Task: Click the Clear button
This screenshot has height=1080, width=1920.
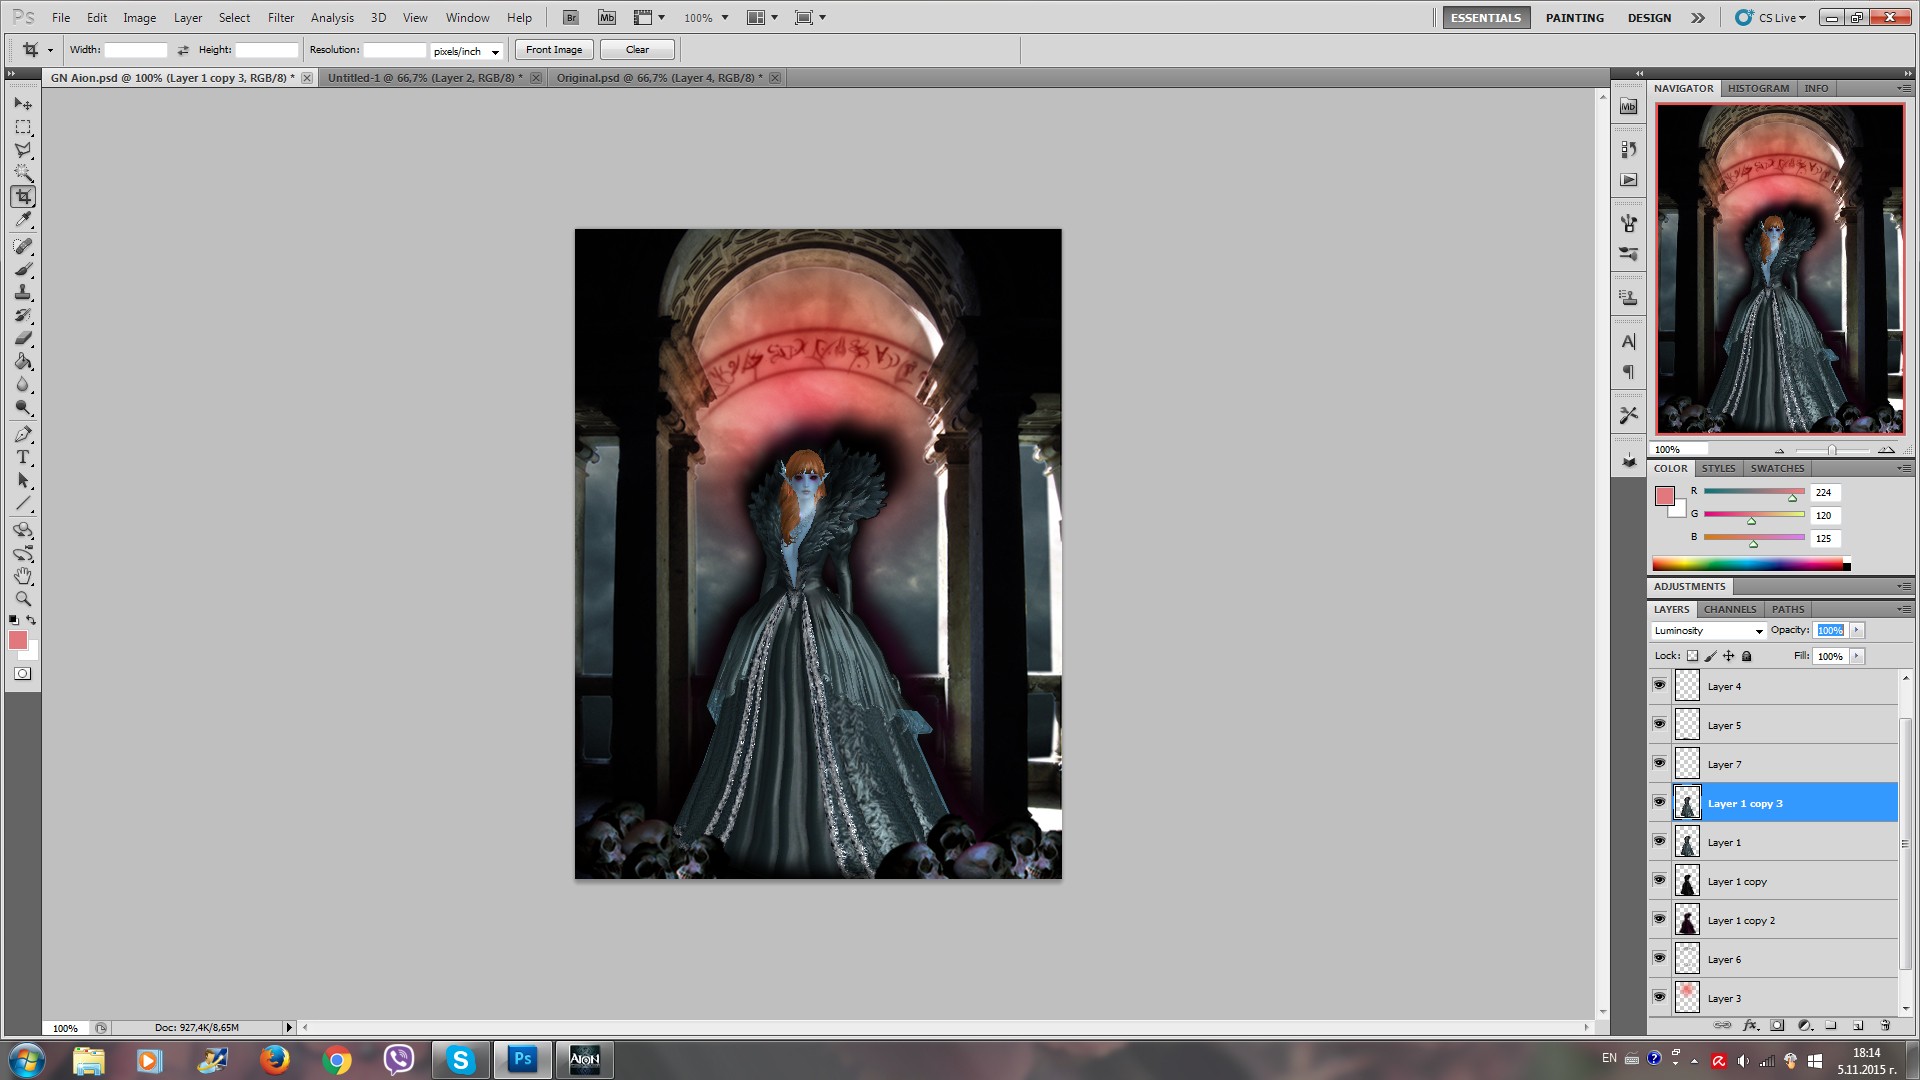Action: (637, 50)
